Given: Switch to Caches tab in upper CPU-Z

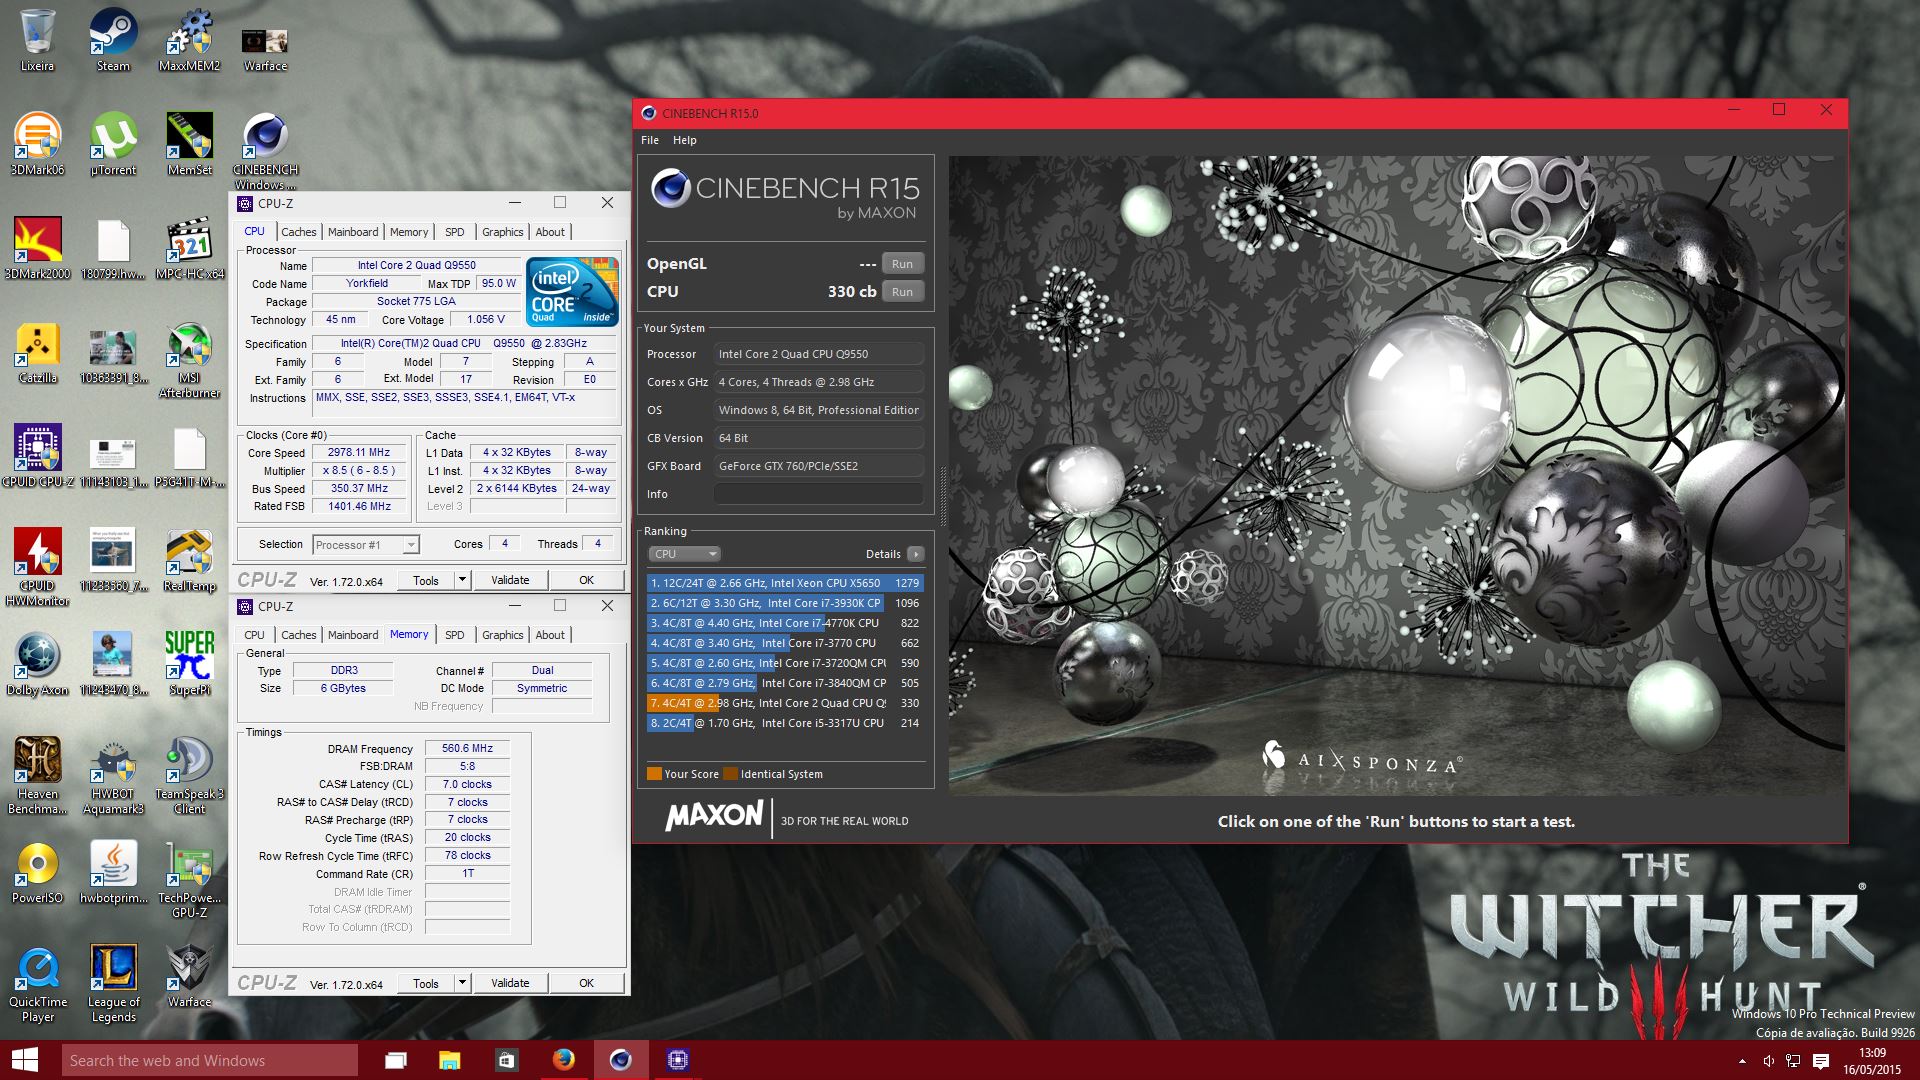Looking at the screenshot, I should click(298, 232).
